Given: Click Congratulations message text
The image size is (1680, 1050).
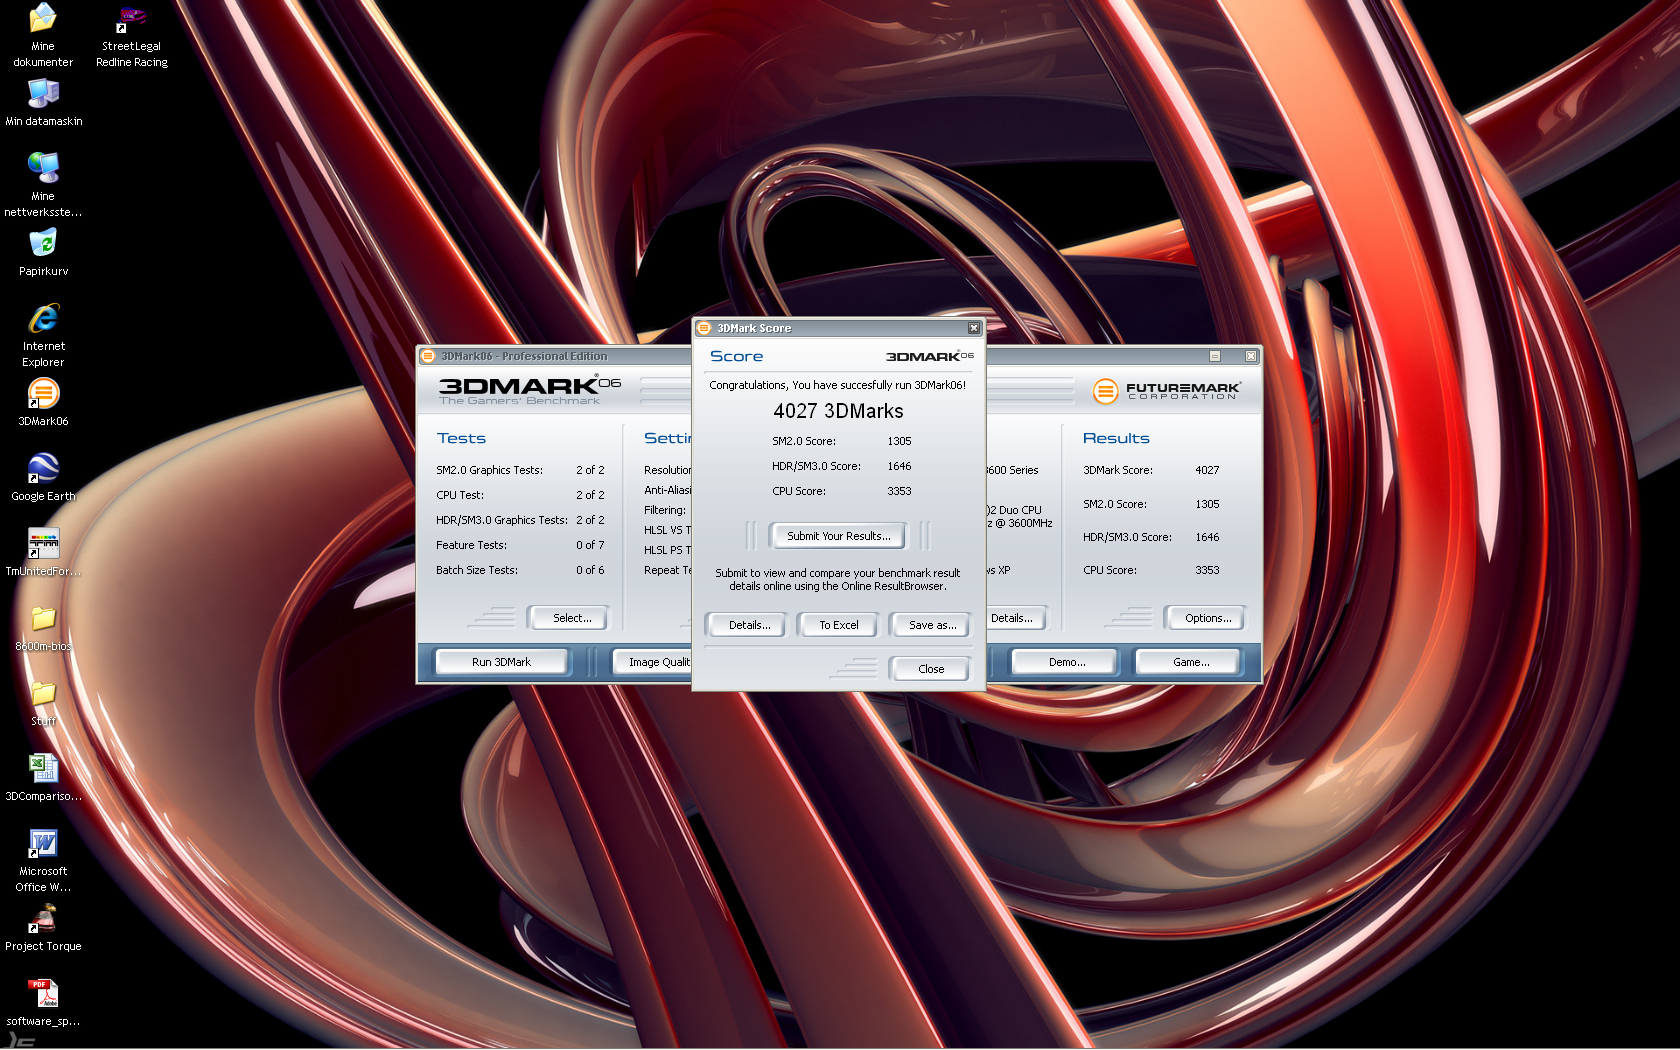Looking at the screenshot, I should tap(837, 385).
